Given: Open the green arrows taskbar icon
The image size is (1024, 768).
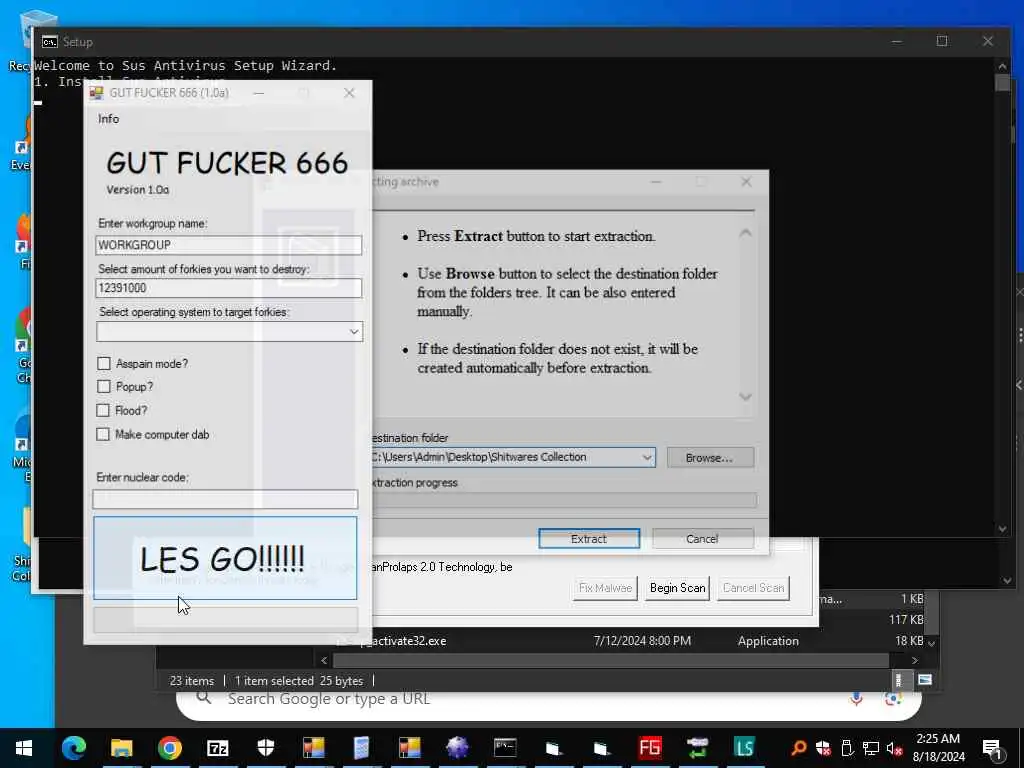Looking at the screenshot, I should pos(697,748).
